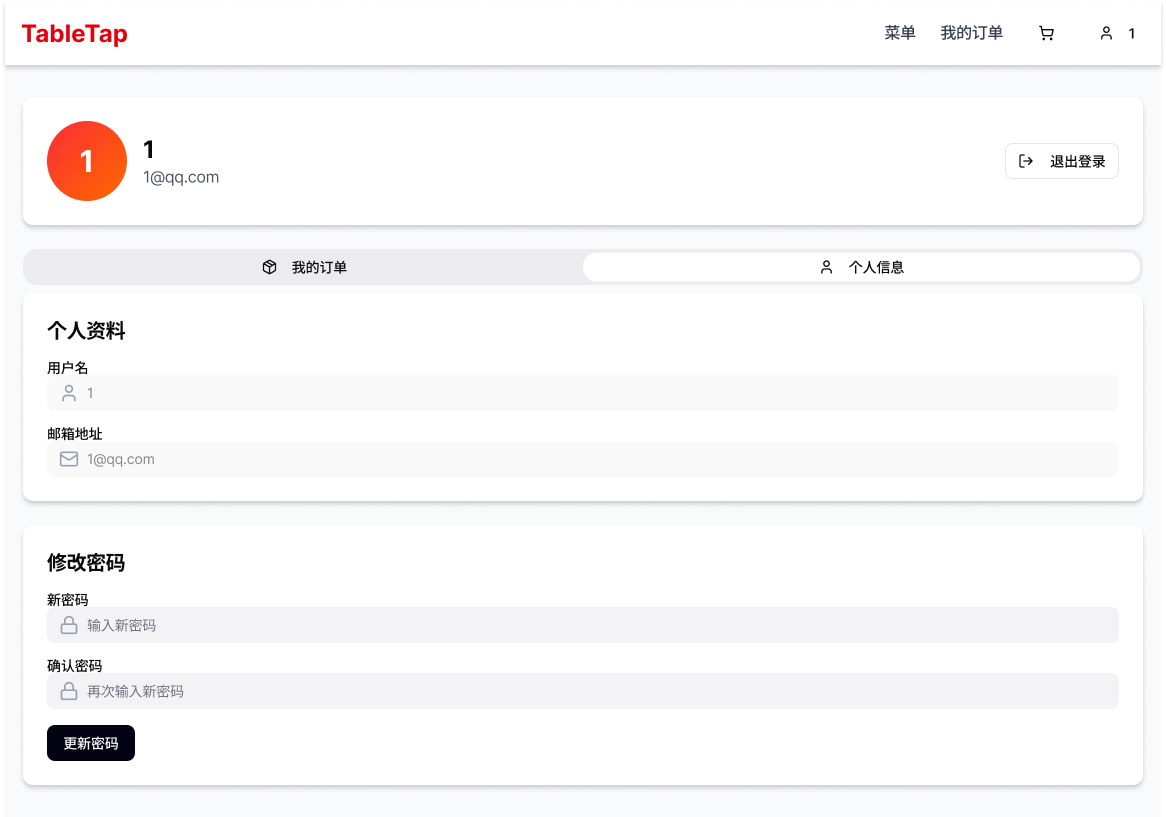
Task: Click the 个人资料 heading
Action: pyautogui.click(x=86, y=331)
